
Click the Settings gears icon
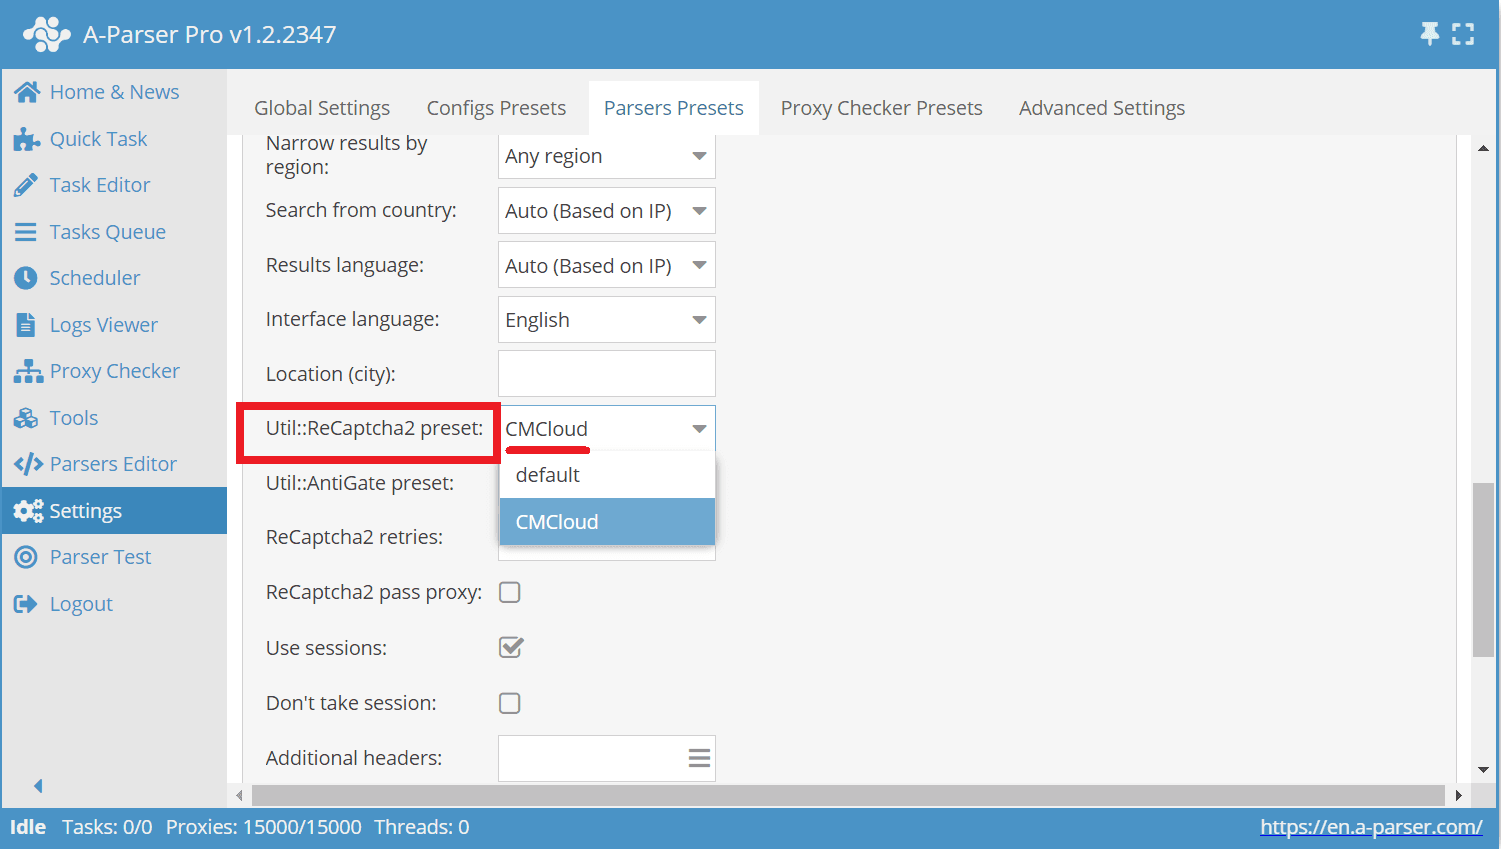click(x=28, y=511)
